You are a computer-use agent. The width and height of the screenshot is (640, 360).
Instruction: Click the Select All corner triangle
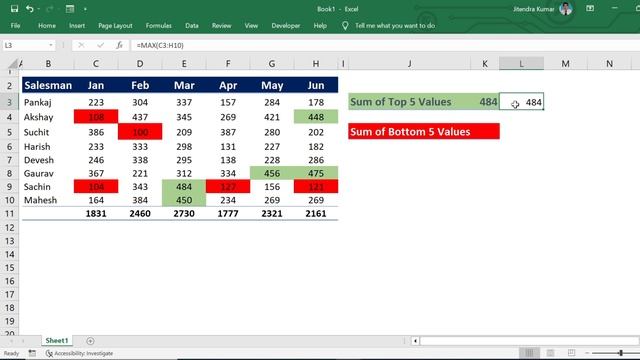coord(13,64)
